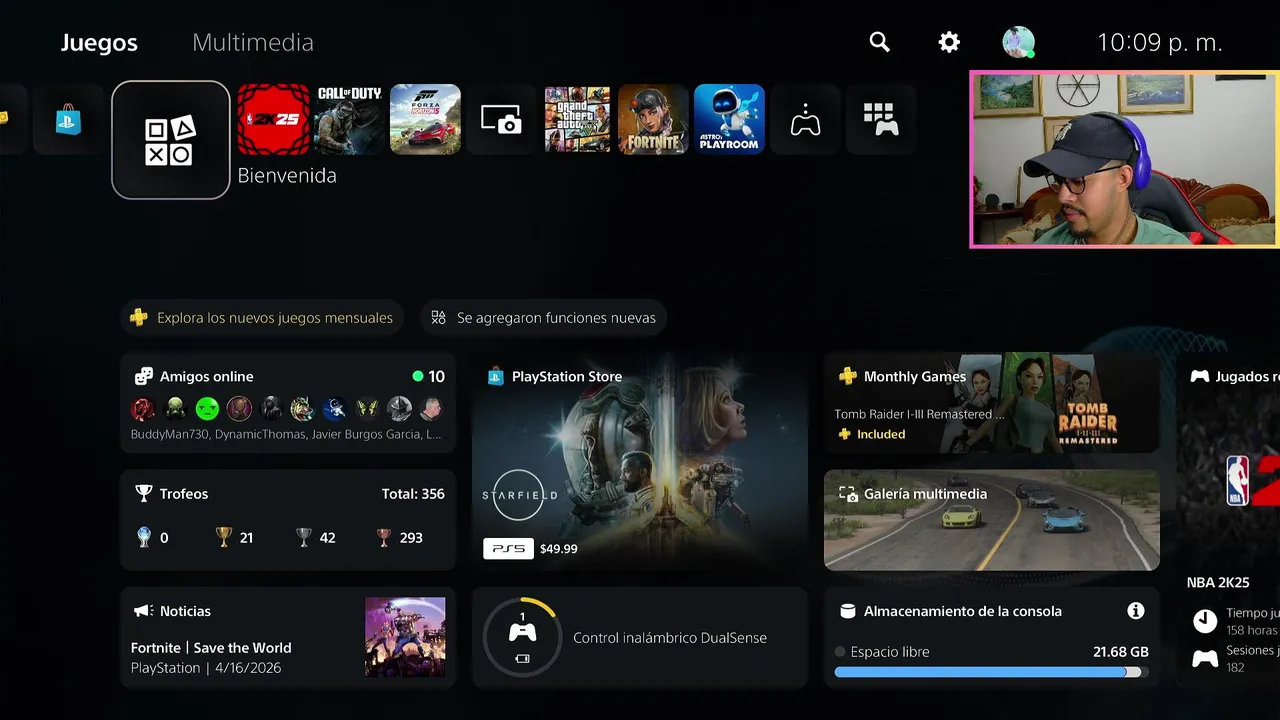Click the Starfield $49.99 price
The height and width of the screenshot is (720, 1280).
(x=559, y=549)
